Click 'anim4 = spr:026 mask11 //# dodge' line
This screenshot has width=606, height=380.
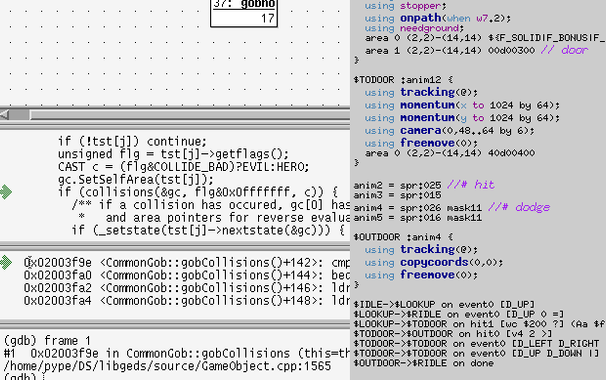451,208
